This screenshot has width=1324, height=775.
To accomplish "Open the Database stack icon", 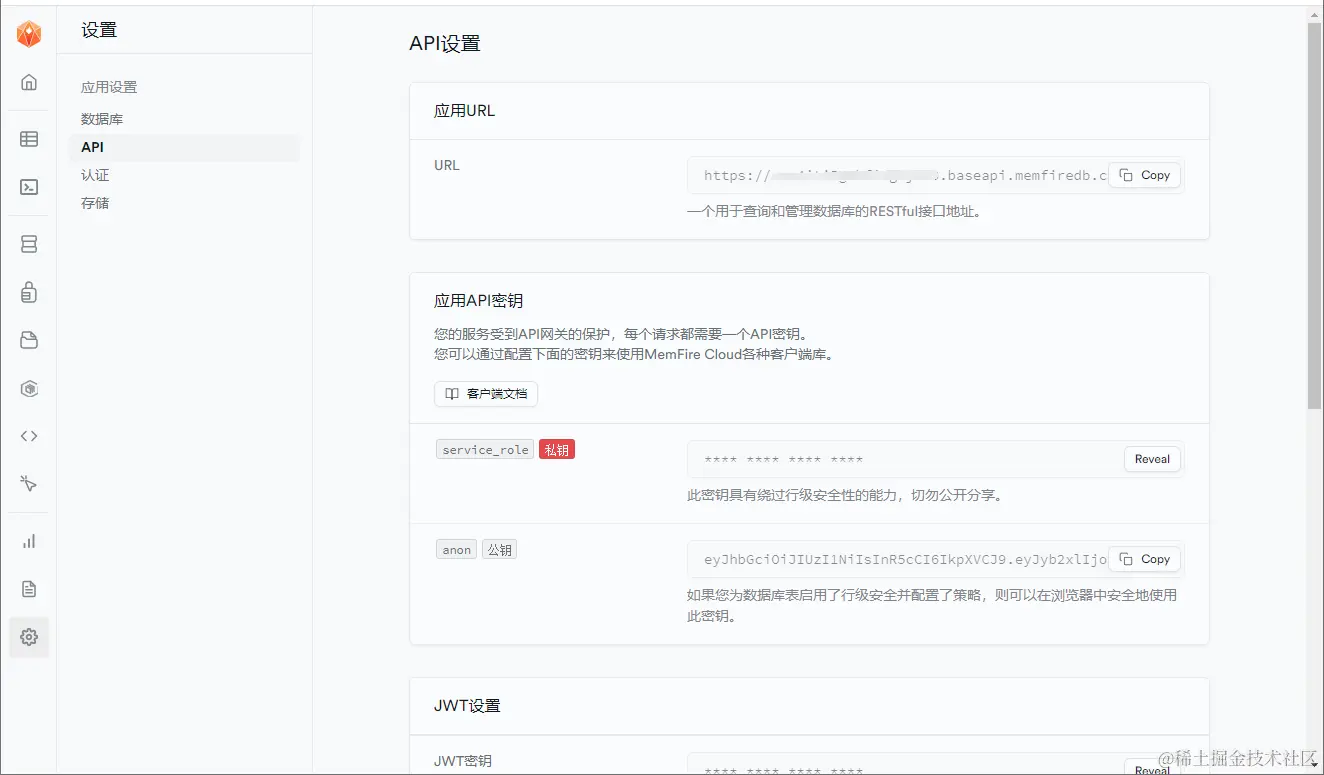I will (x=29, y=244).
